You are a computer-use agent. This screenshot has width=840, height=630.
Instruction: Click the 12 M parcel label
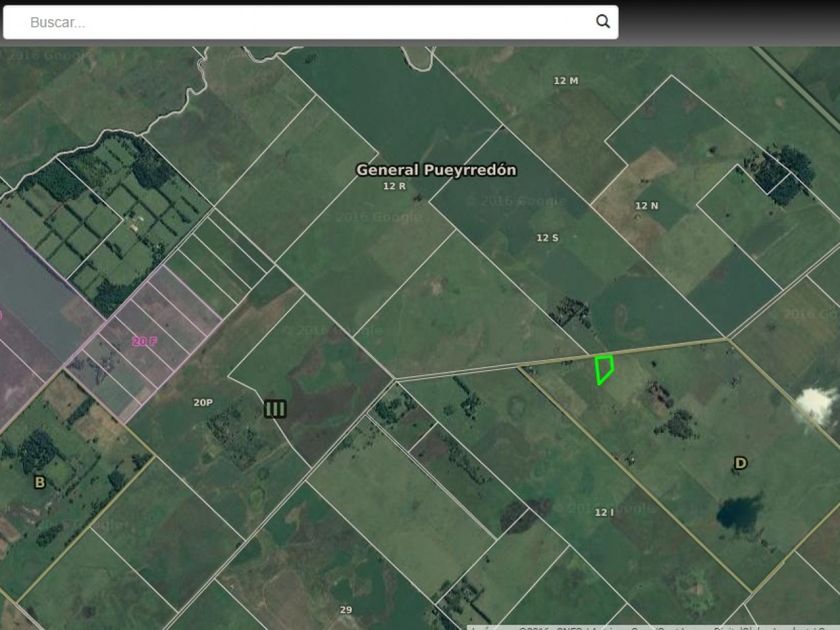pos(566,81)
